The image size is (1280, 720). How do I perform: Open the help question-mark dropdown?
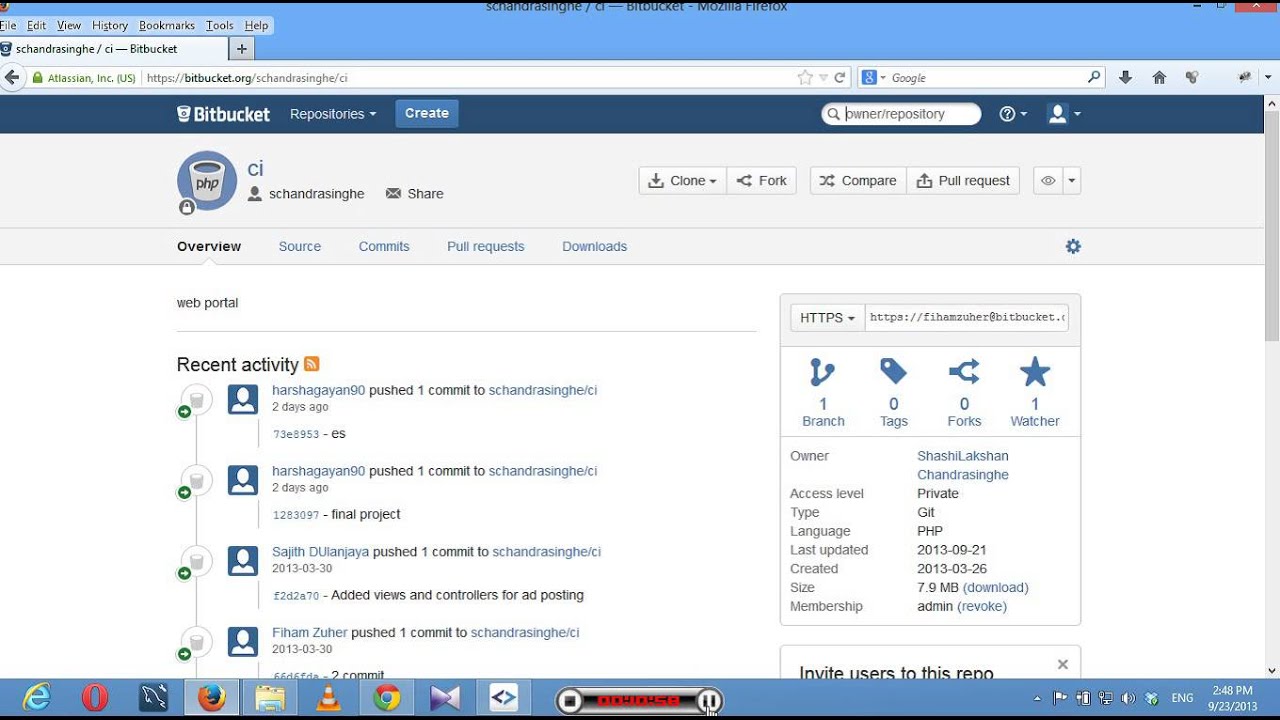(x=1013, y=114)
